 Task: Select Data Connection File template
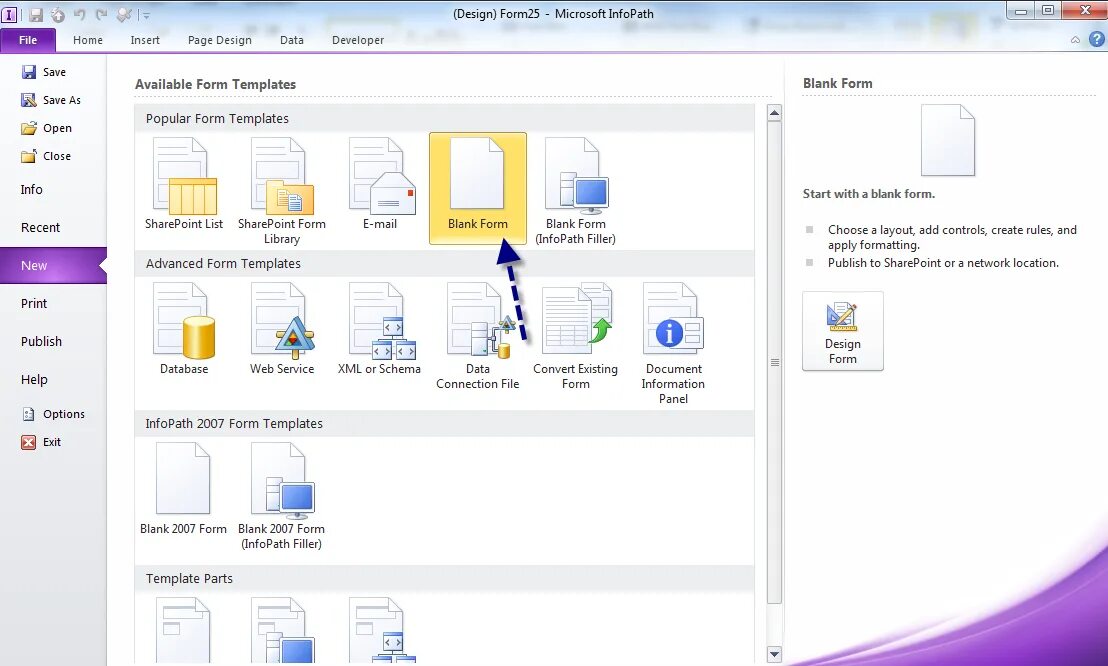478,337
